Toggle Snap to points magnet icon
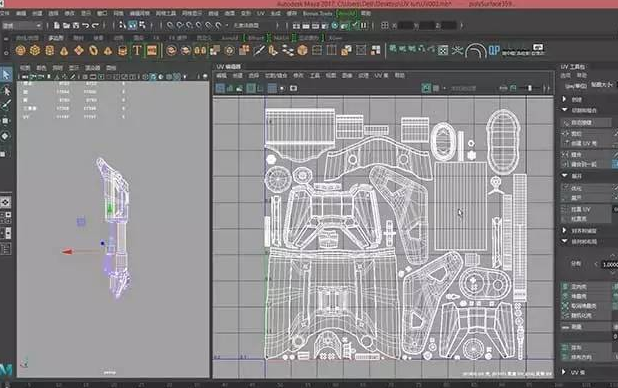This screenshot has width=618, height=388. click(x=189, y=26)
